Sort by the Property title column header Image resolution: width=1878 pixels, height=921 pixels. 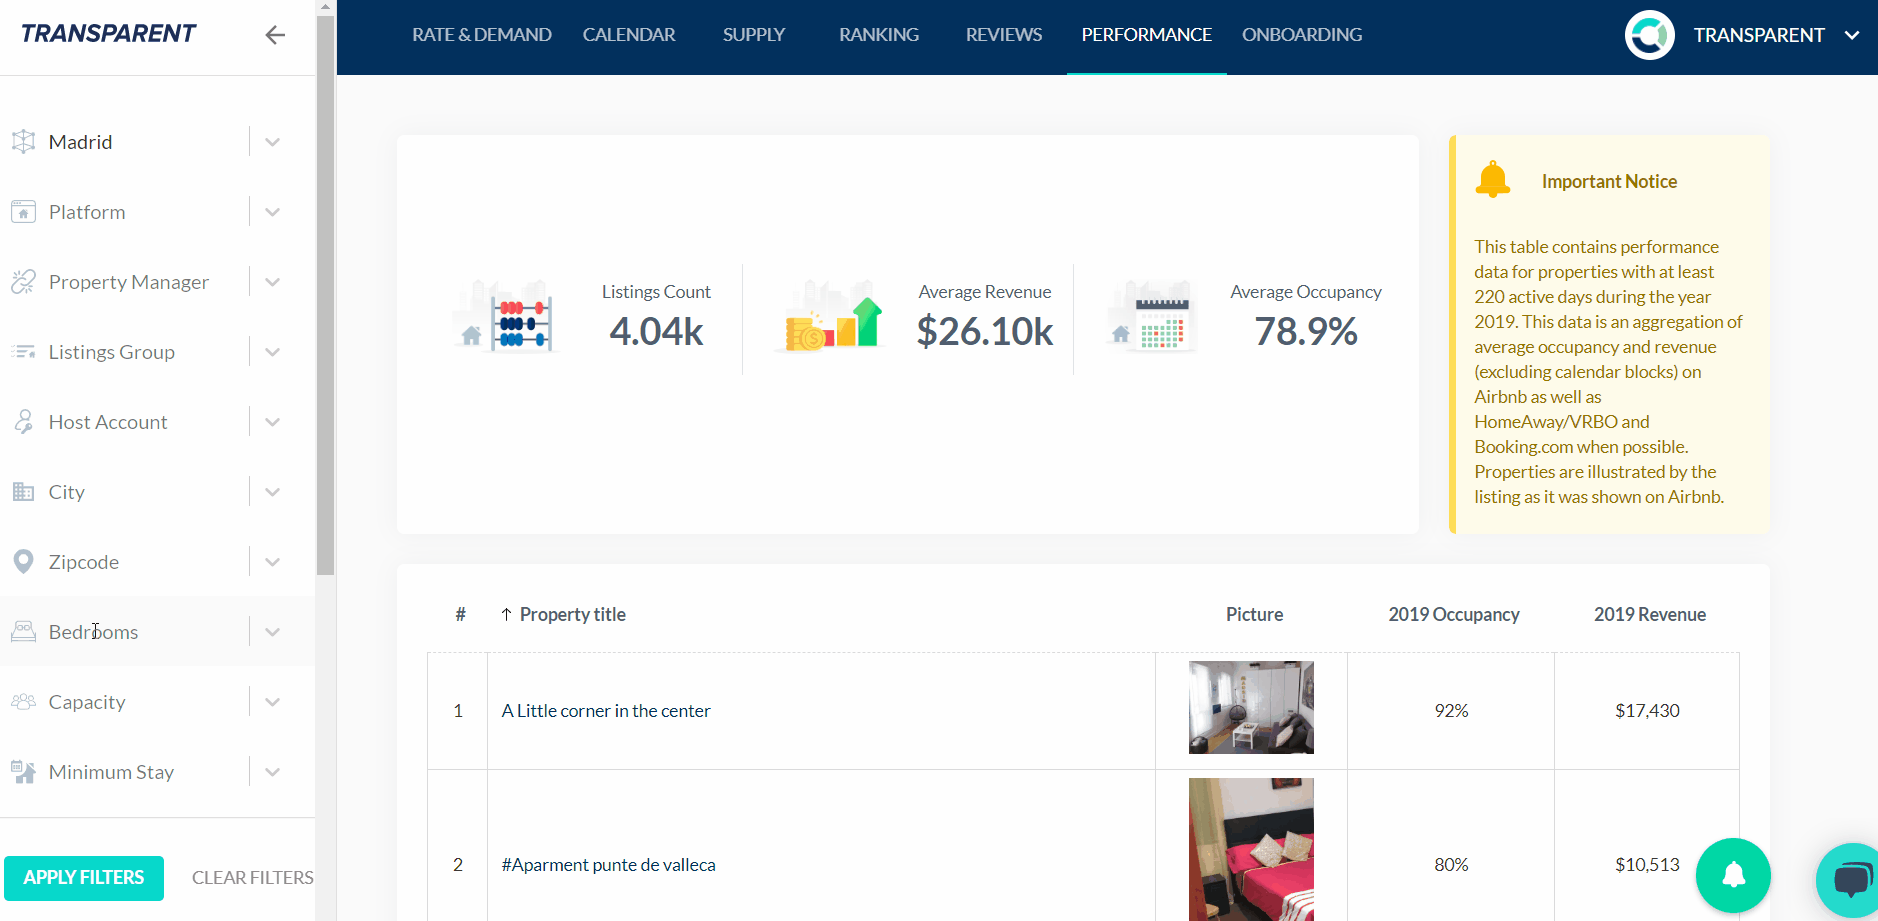tap(573, 614)
